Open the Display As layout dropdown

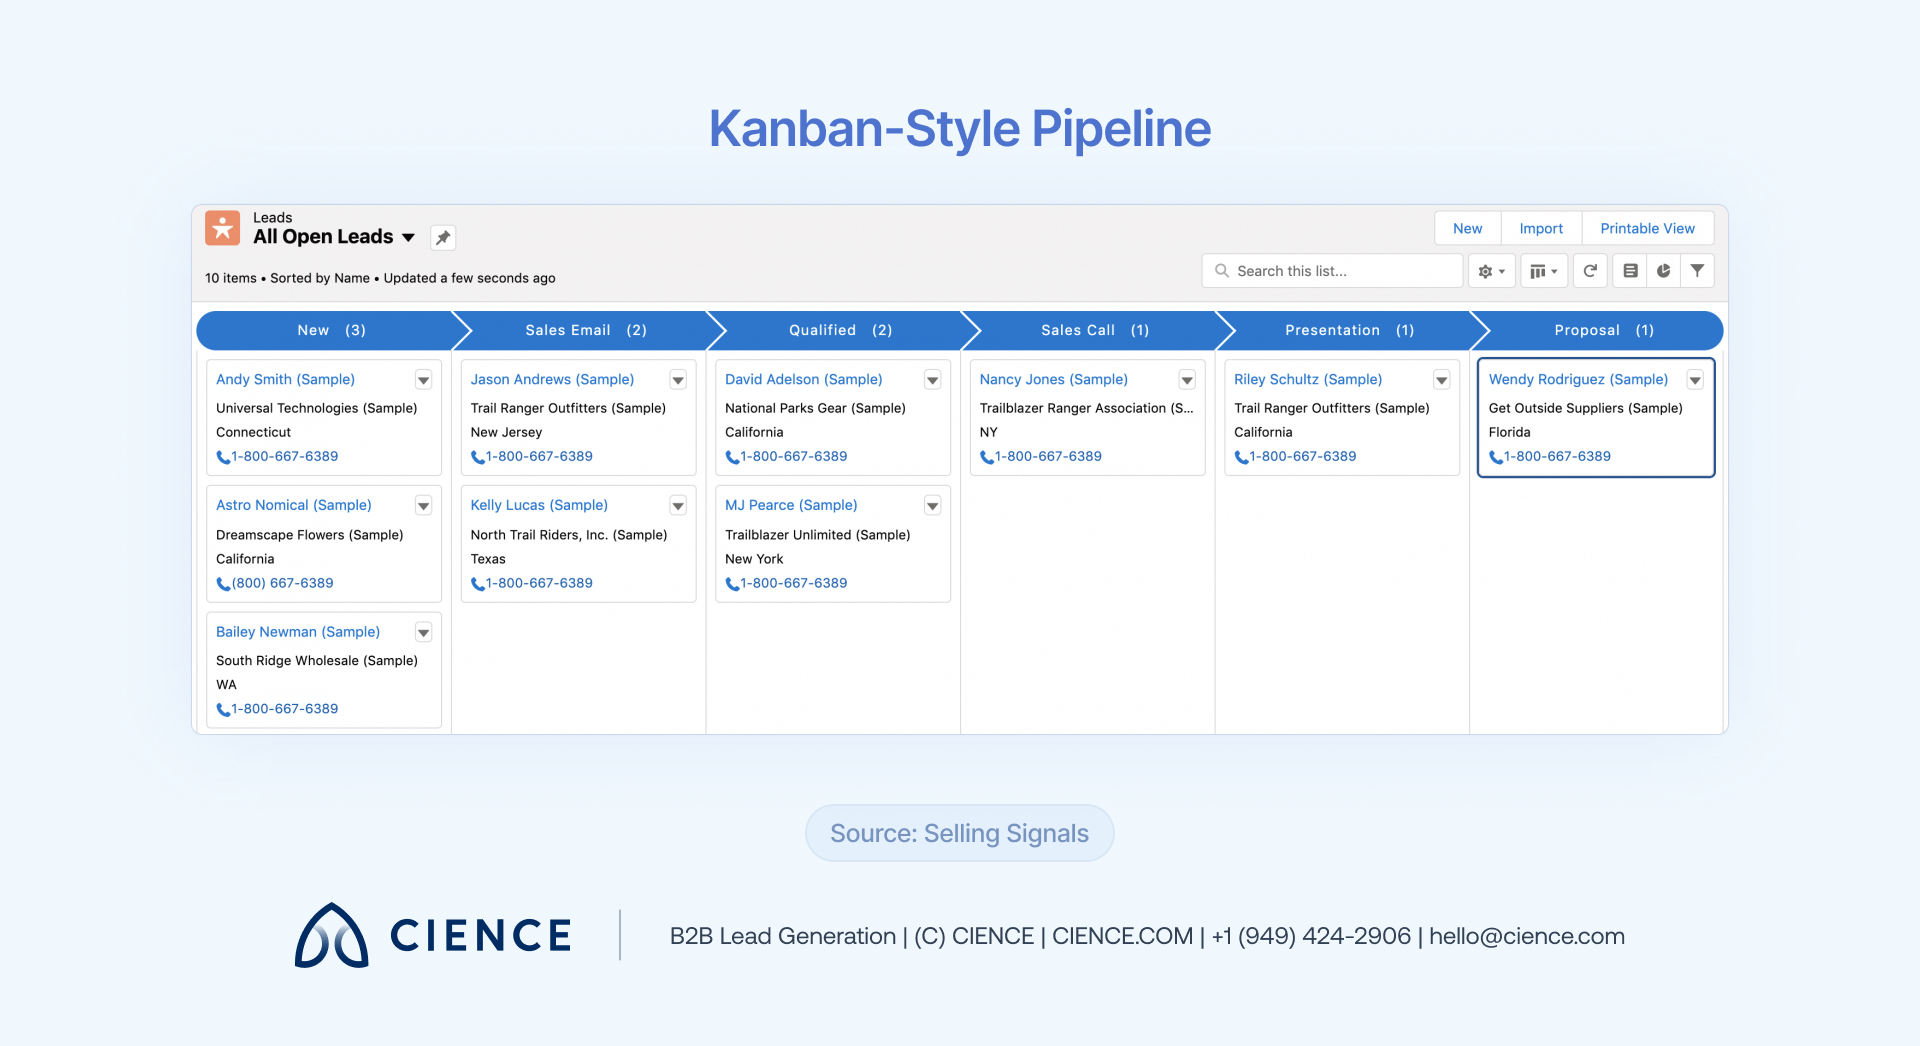[x=1543, y=270]
